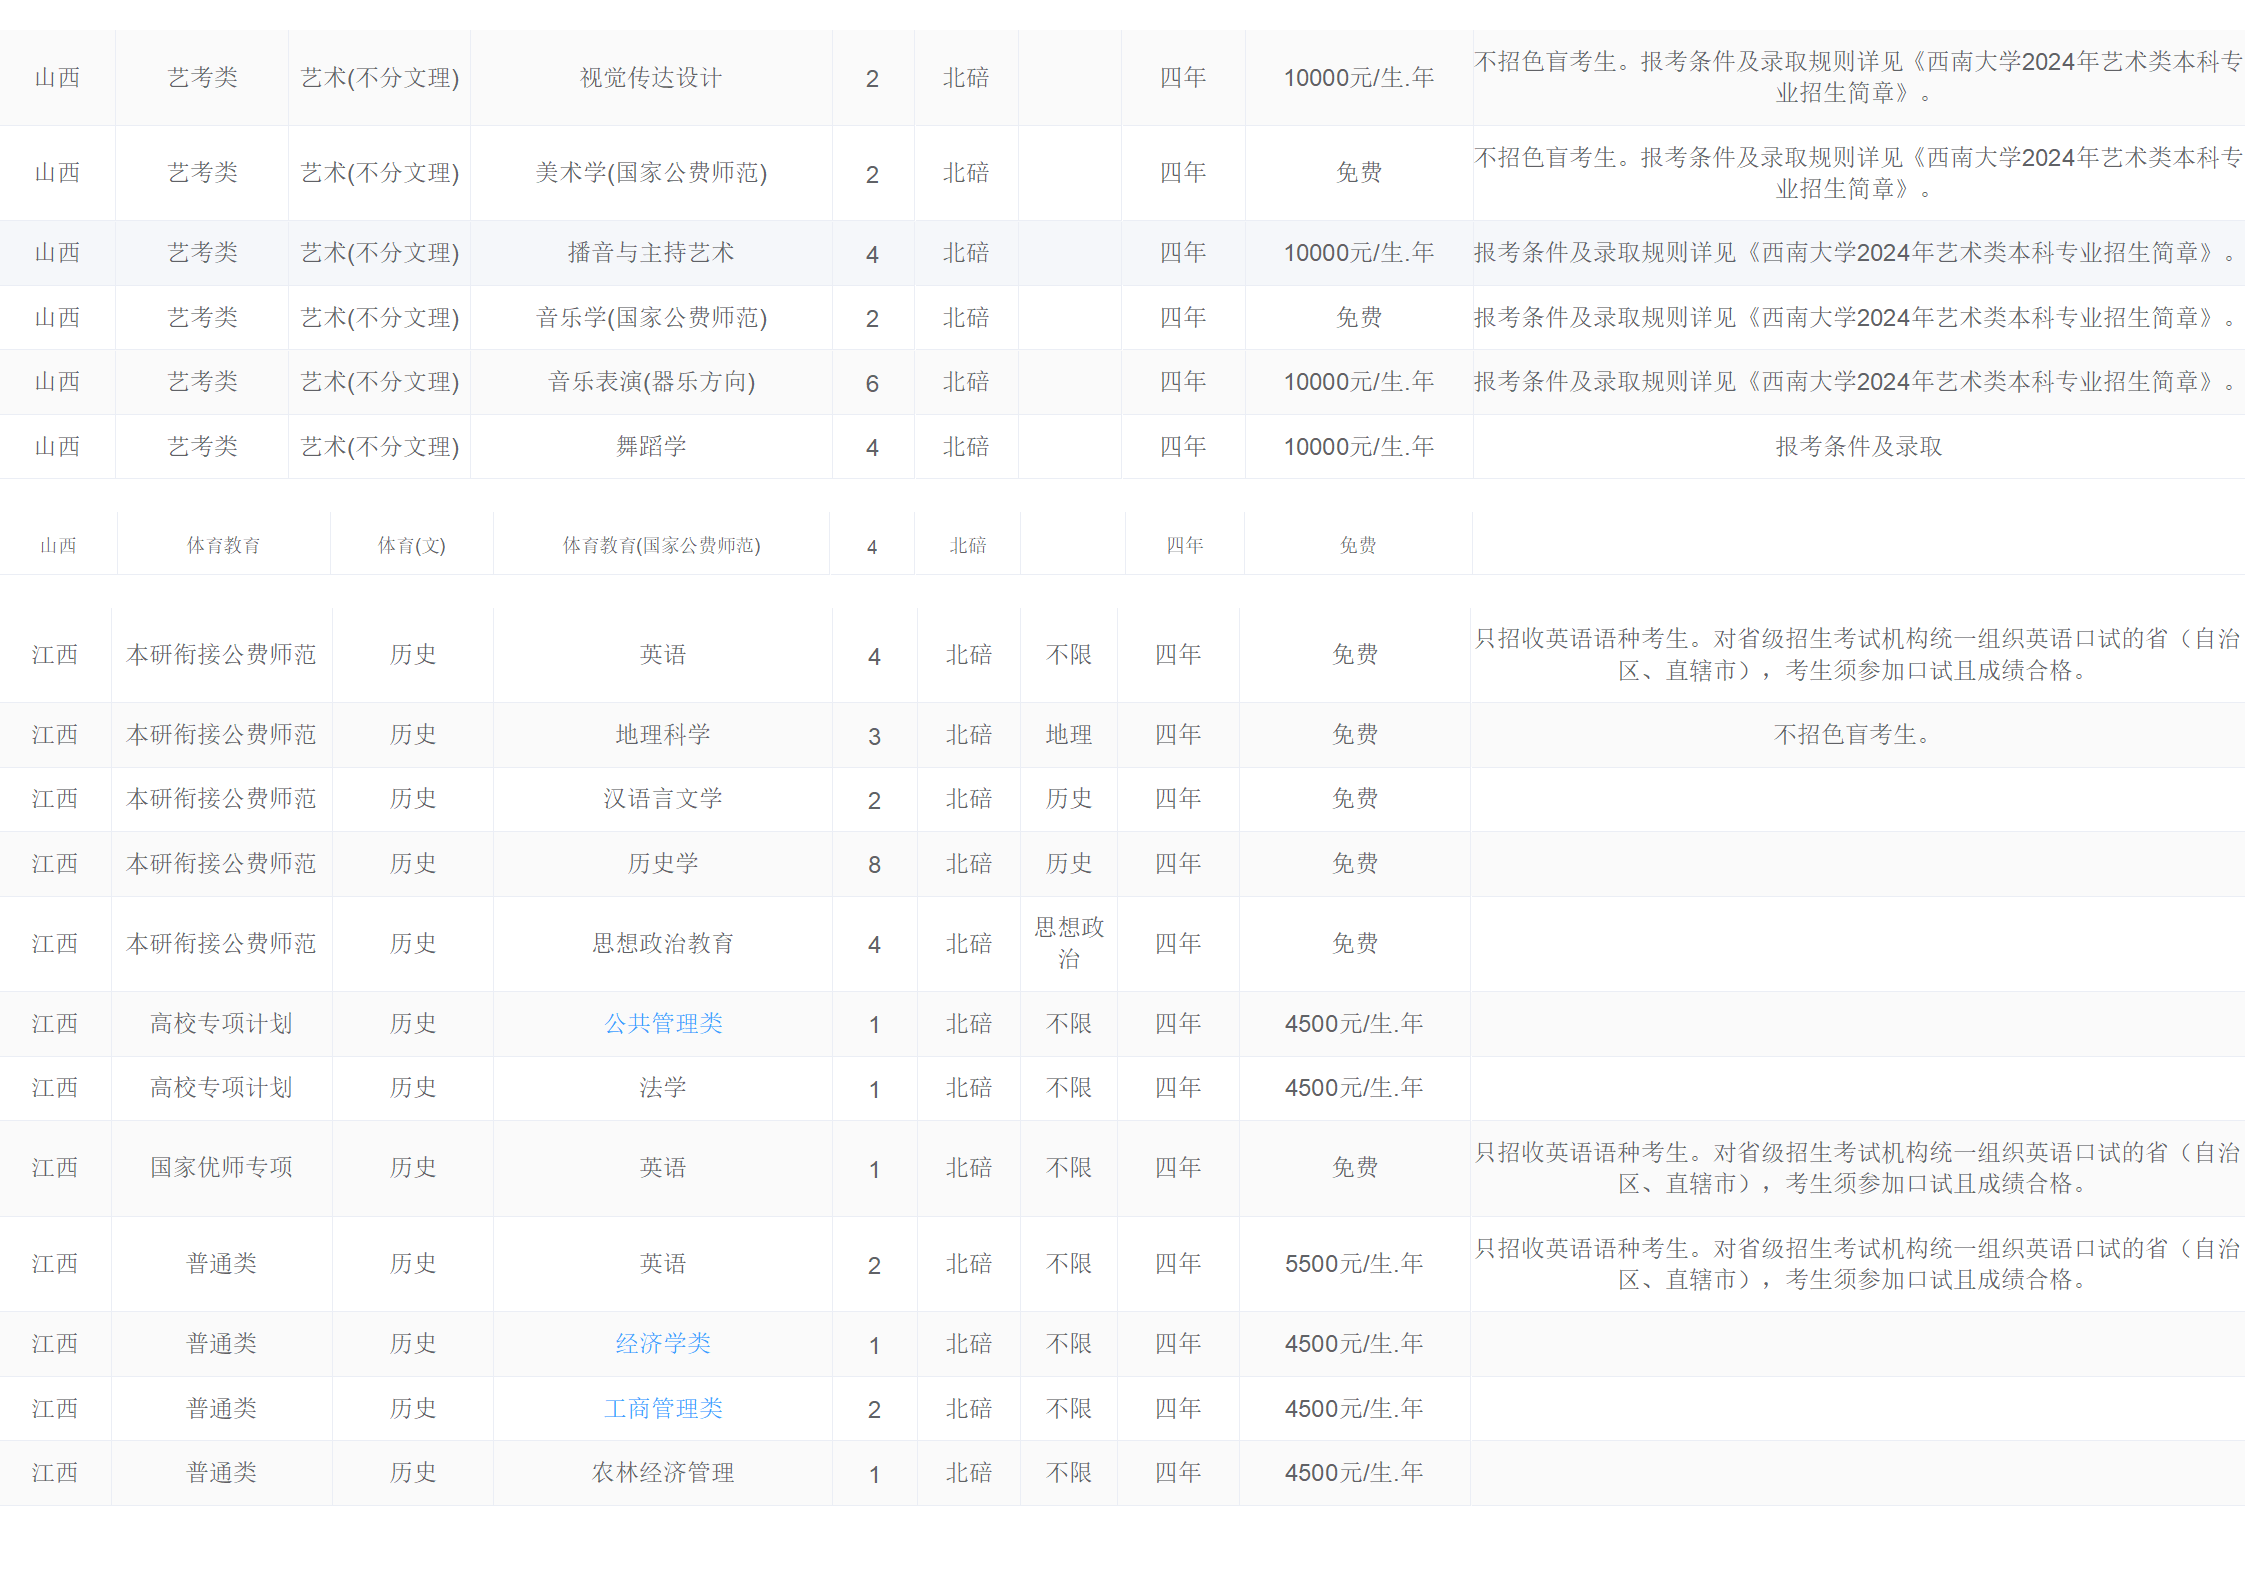Click the 国家优师专项 category cell

tap(221, 1167)
